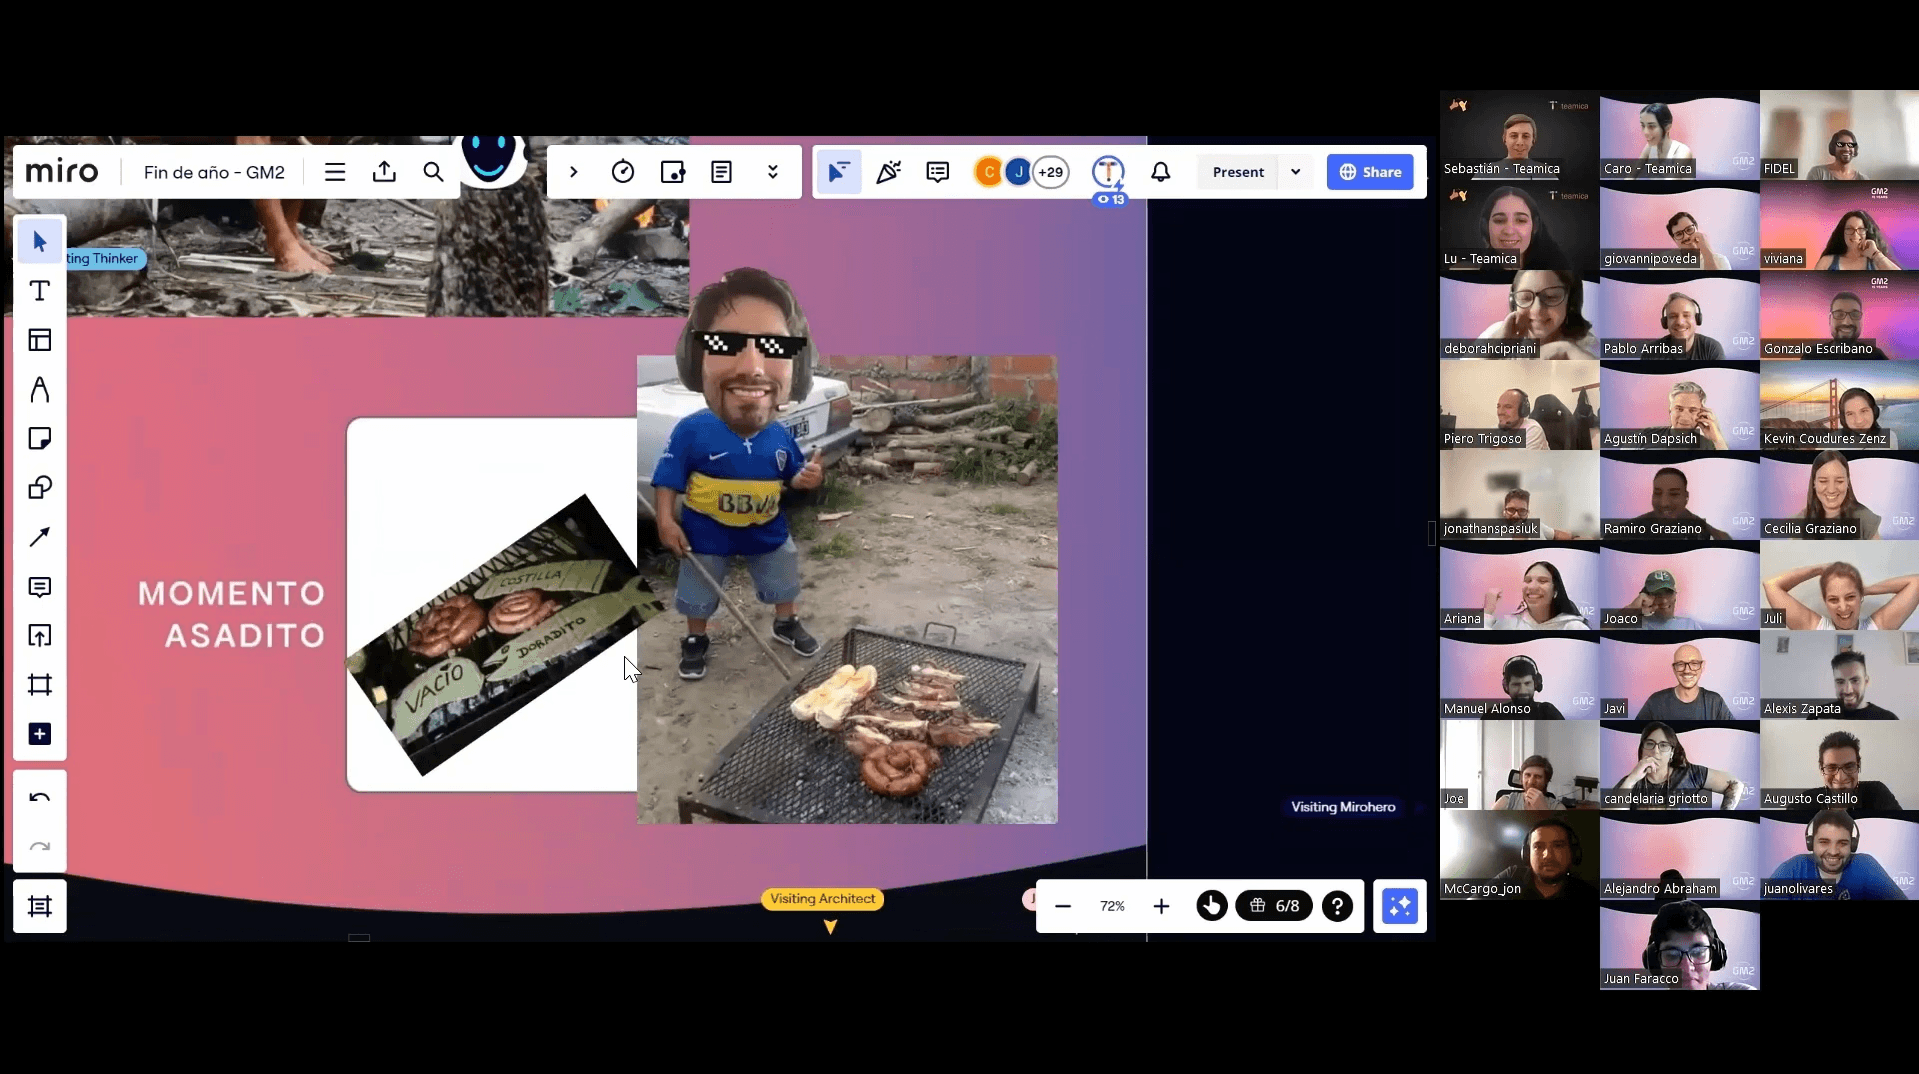Select Juan Faracco video tile
Image resolution: width=1919 pixels, height=1074 pixels.
[1679, 945]
